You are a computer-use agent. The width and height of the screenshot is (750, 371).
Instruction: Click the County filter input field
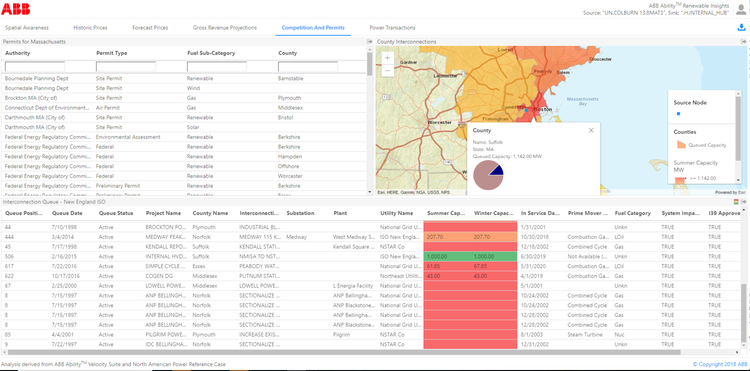[308, 66]
